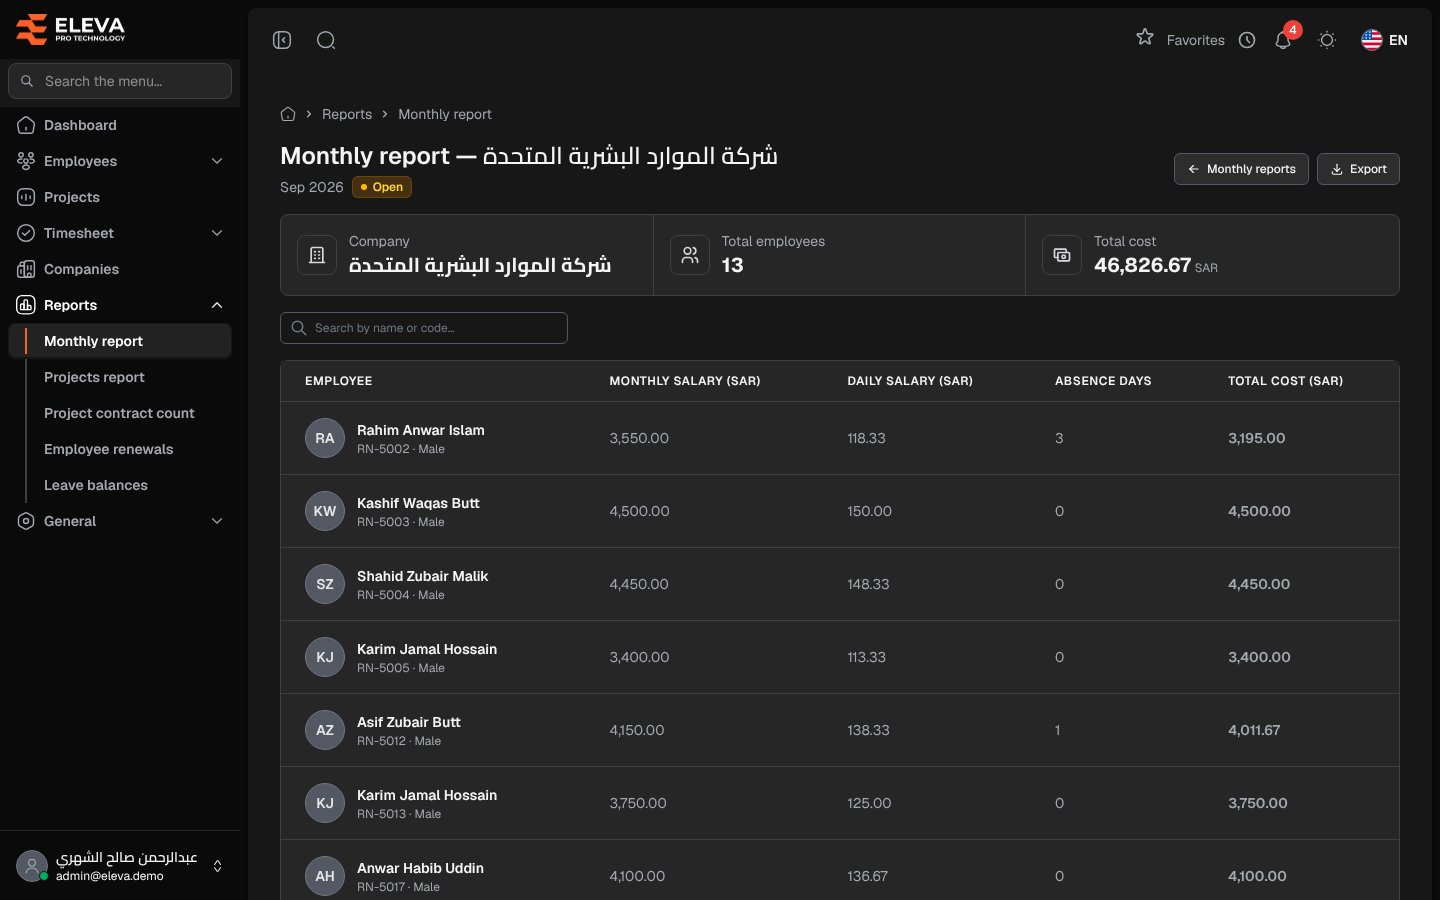This screenshot has width=1440, height=900.
Task: Open Employee renewals report
Action: point(108,449)
